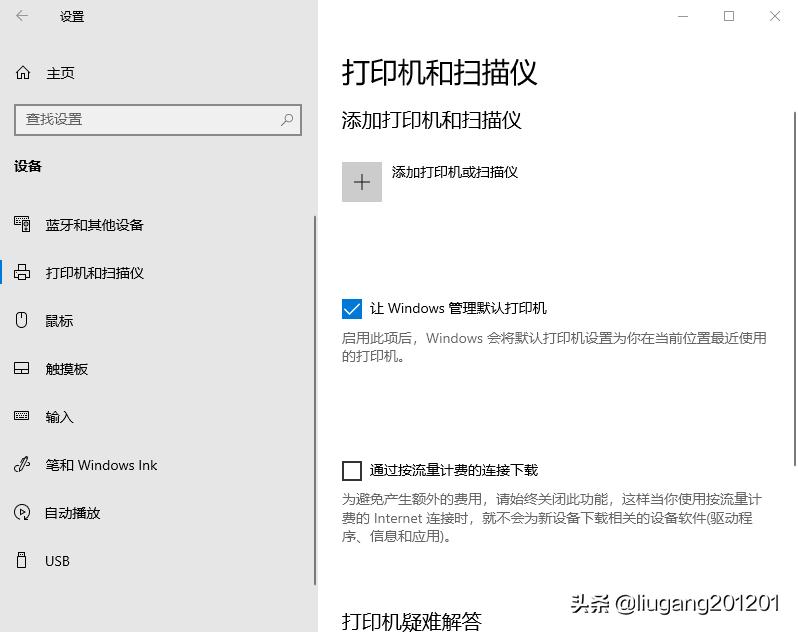Close the 设置 window
Viewport: 798px width, 632px height.
click(775, 16)
